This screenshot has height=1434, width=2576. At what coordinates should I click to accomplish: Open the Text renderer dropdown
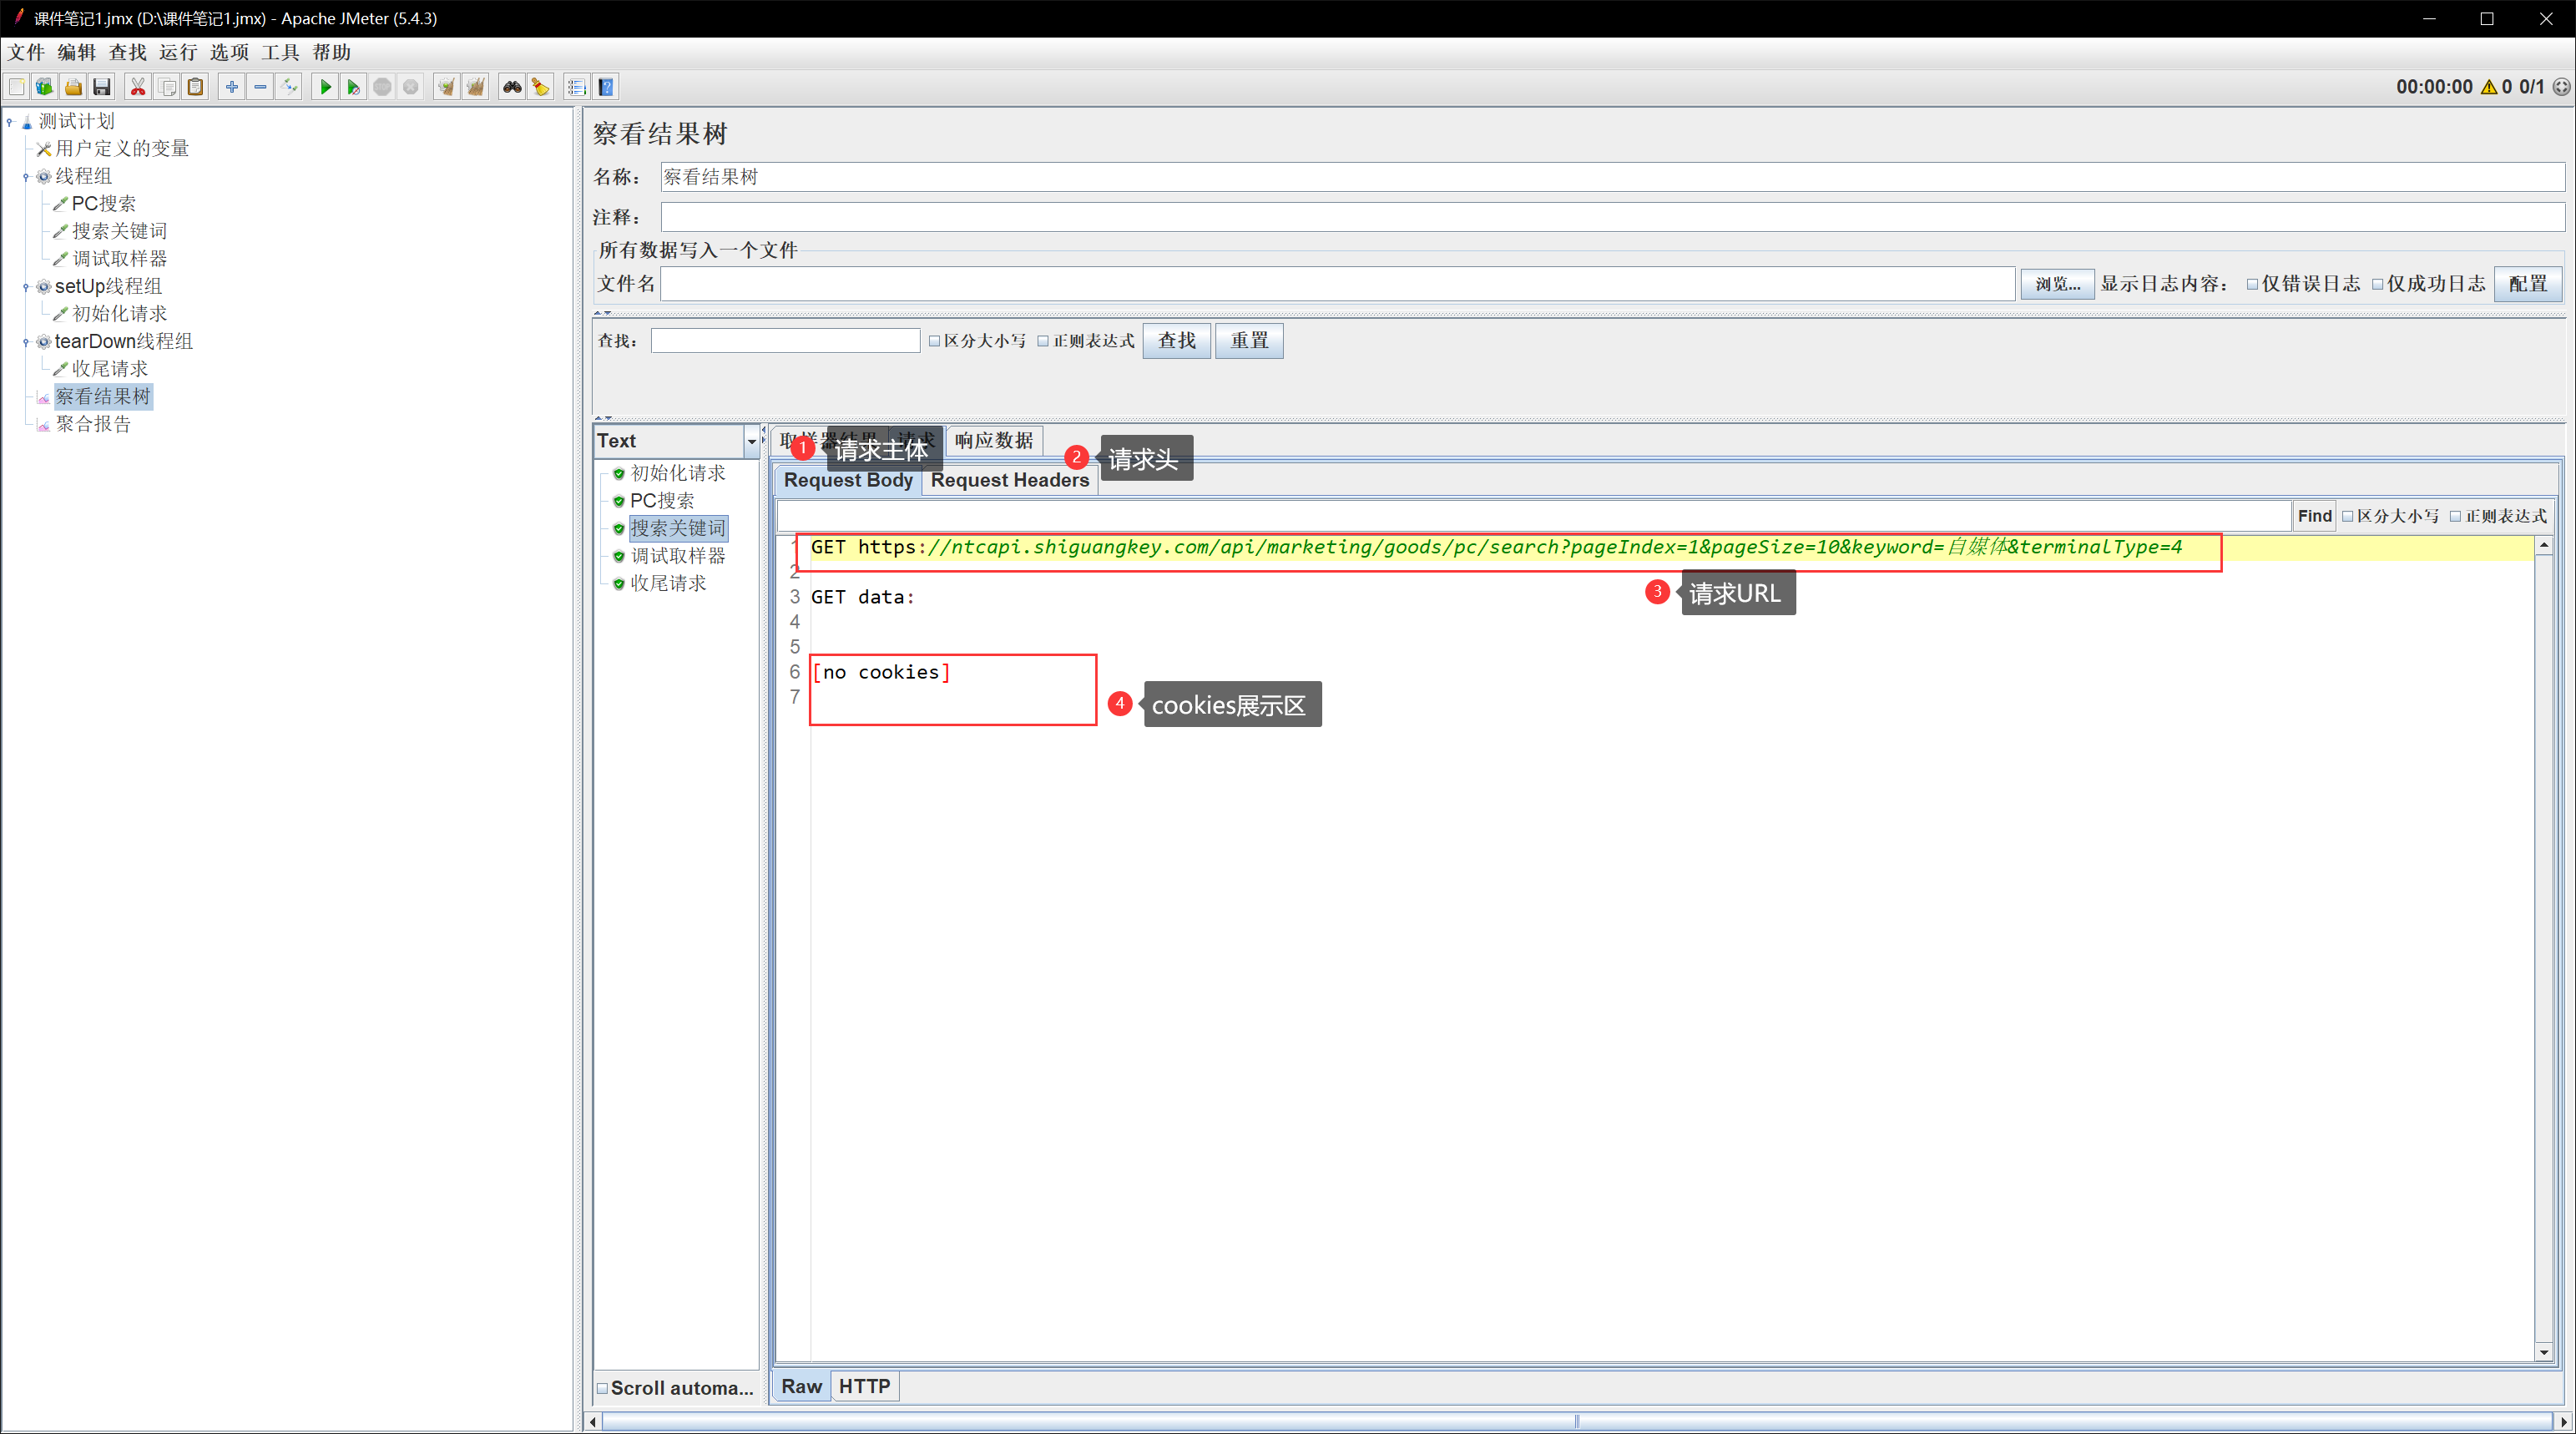(751, 441)
